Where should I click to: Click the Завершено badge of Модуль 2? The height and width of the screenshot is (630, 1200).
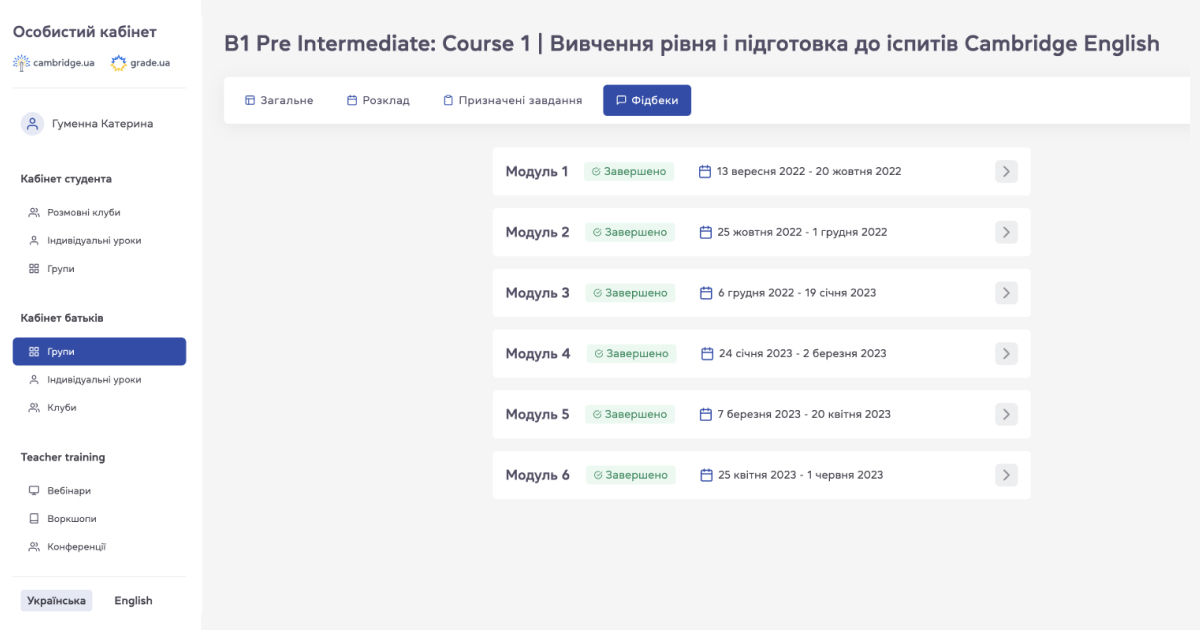[x=630, y=232]
